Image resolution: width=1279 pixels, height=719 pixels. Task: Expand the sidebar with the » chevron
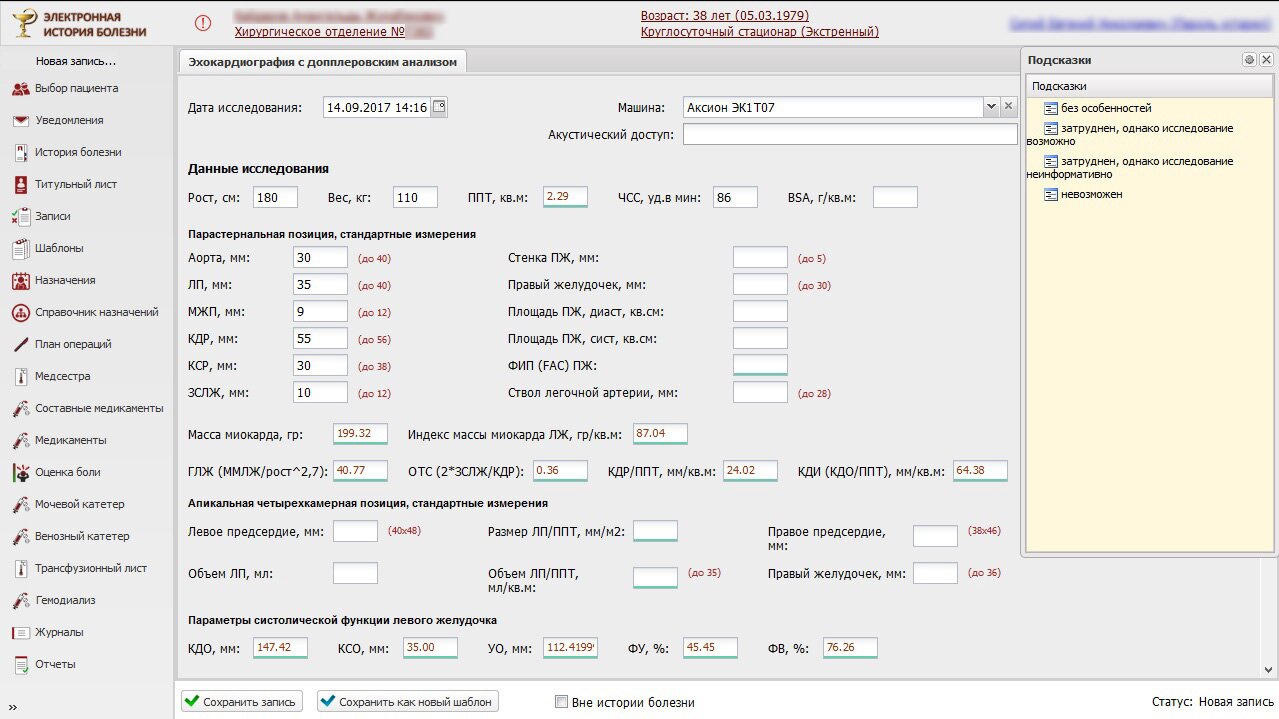13,707
